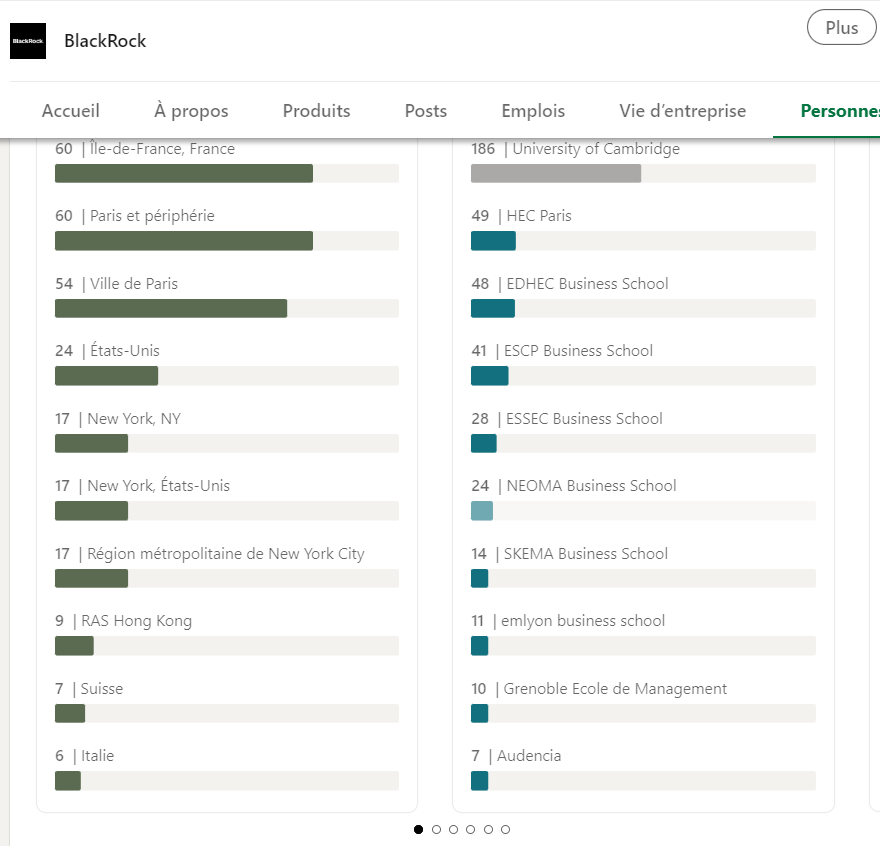Select the EDHEC Business School bar
The height and width of the screenshot is (846, 880).
click(x=643, y=308)
